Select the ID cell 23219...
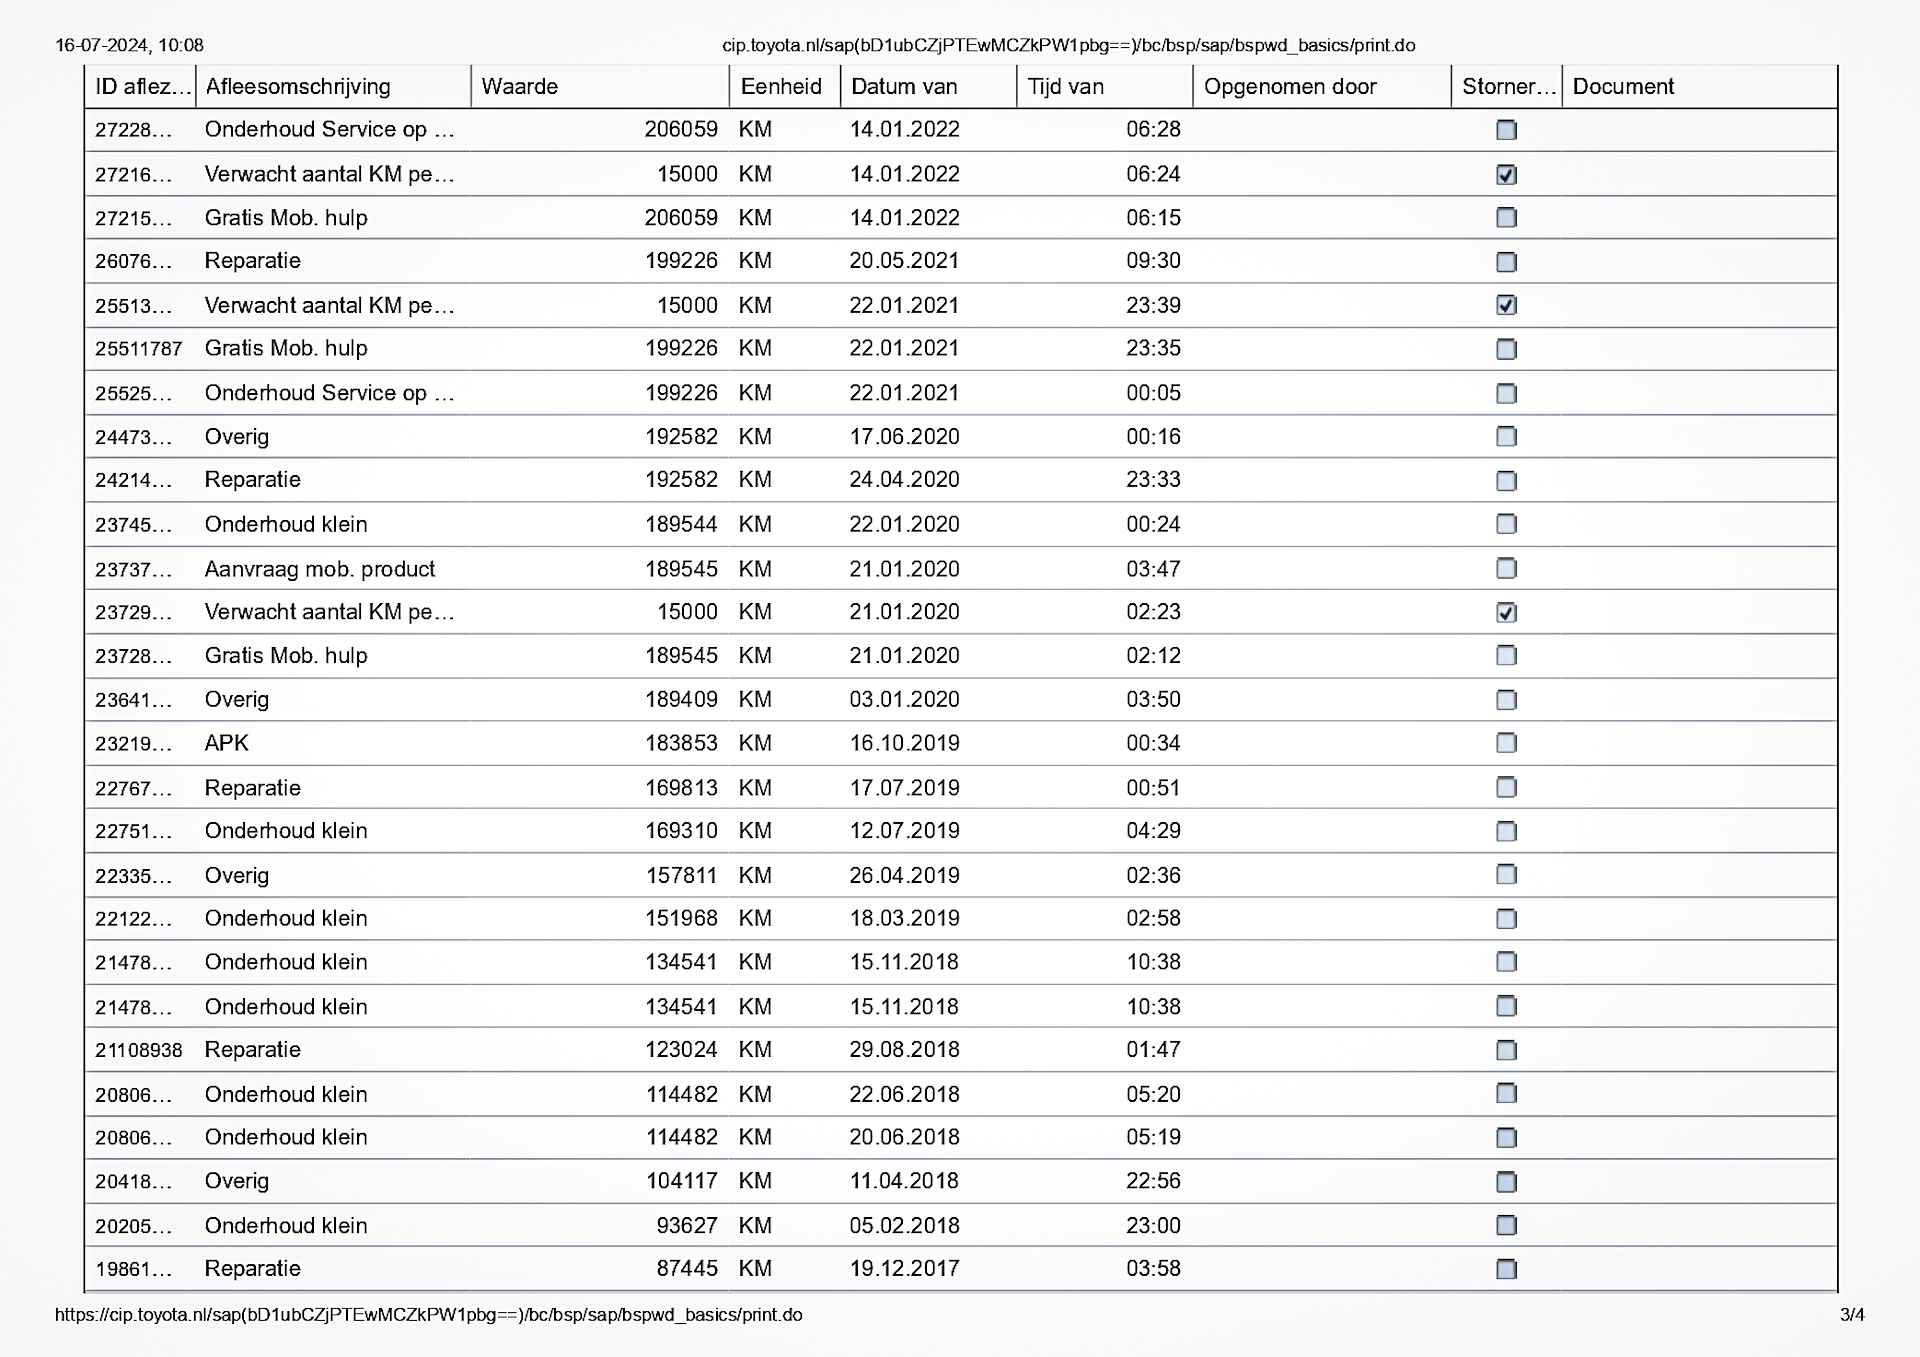 tap(134, 744)
